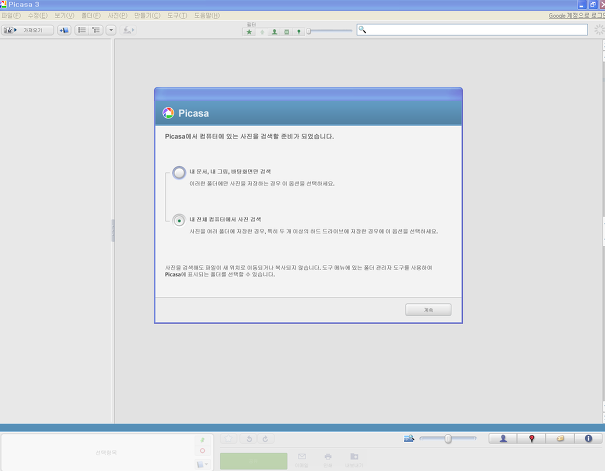Show the Tags panel
The image size is (605, 471).
560,439
